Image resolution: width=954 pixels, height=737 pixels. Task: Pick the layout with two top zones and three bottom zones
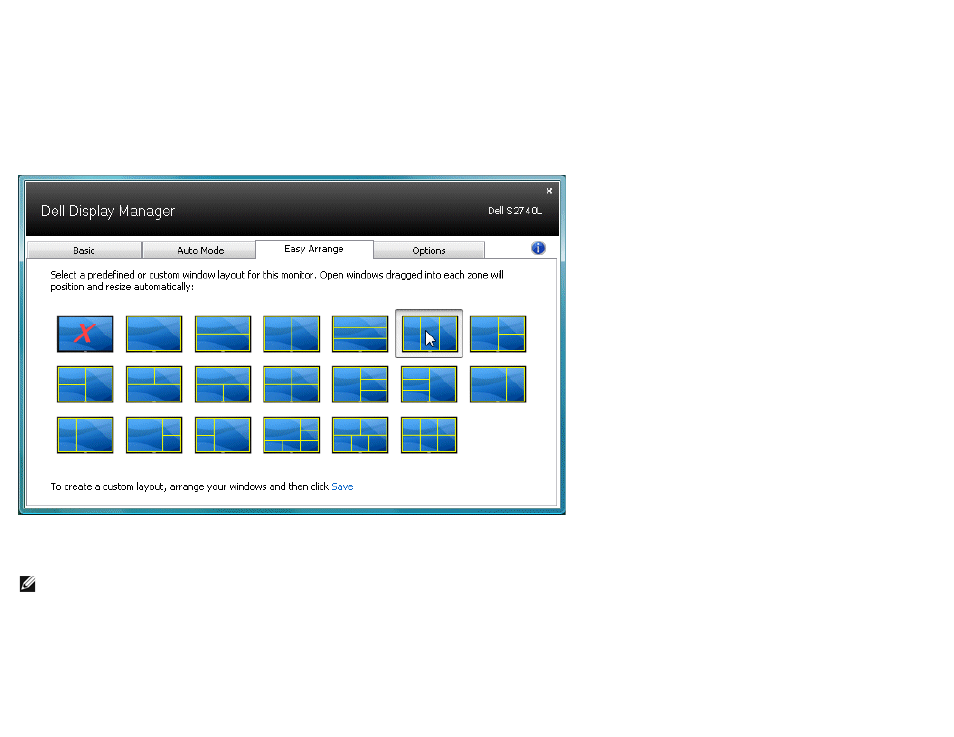point(360,435)
